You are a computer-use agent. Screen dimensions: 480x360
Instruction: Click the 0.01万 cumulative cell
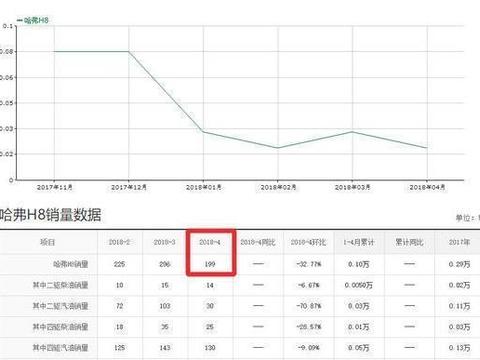tap(359, 327)
